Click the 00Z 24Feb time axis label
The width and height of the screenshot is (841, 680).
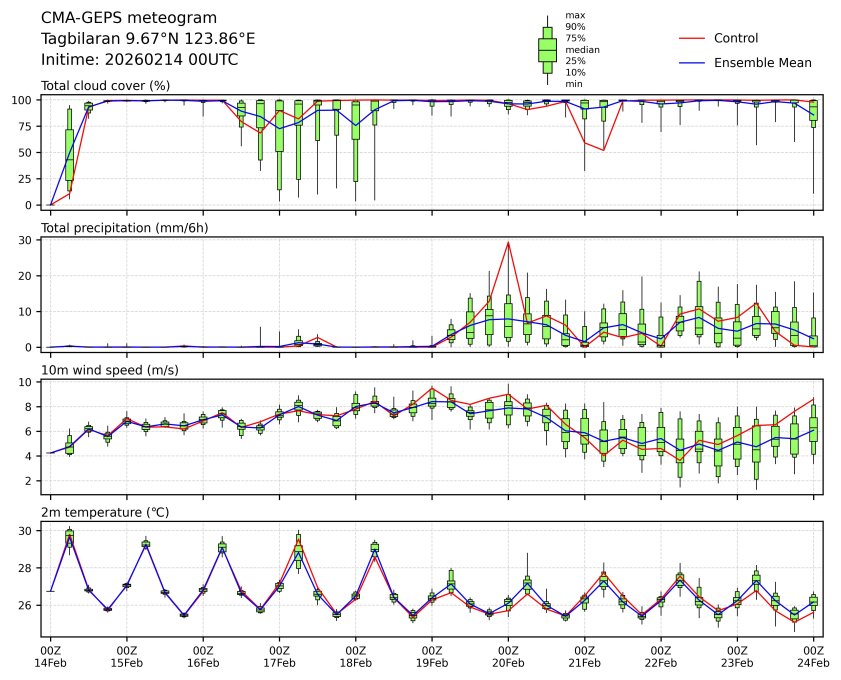813,655
